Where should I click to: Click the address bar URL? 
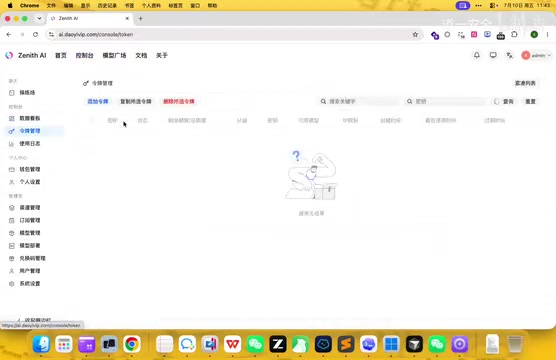click(x=96, y=34)
